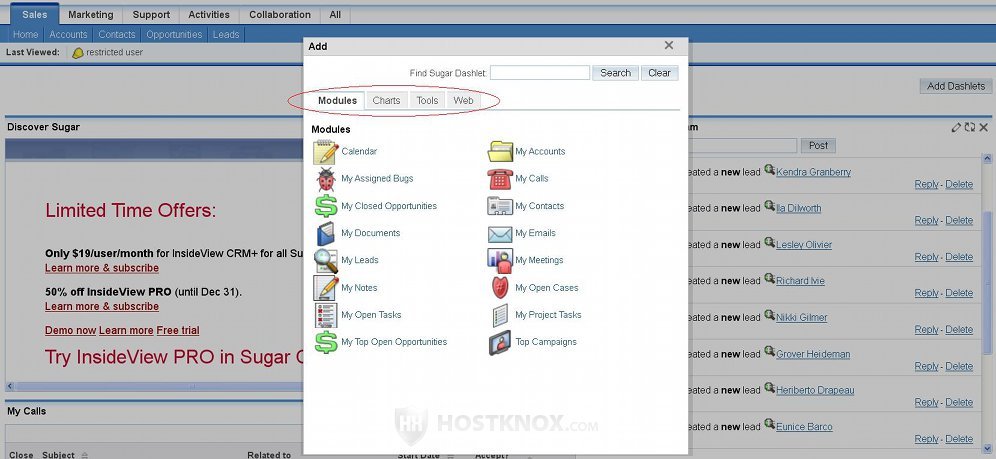Click the My Open Tasks checklist icon
The width and height of the screenshot is (996, 459).
(326, 315)
